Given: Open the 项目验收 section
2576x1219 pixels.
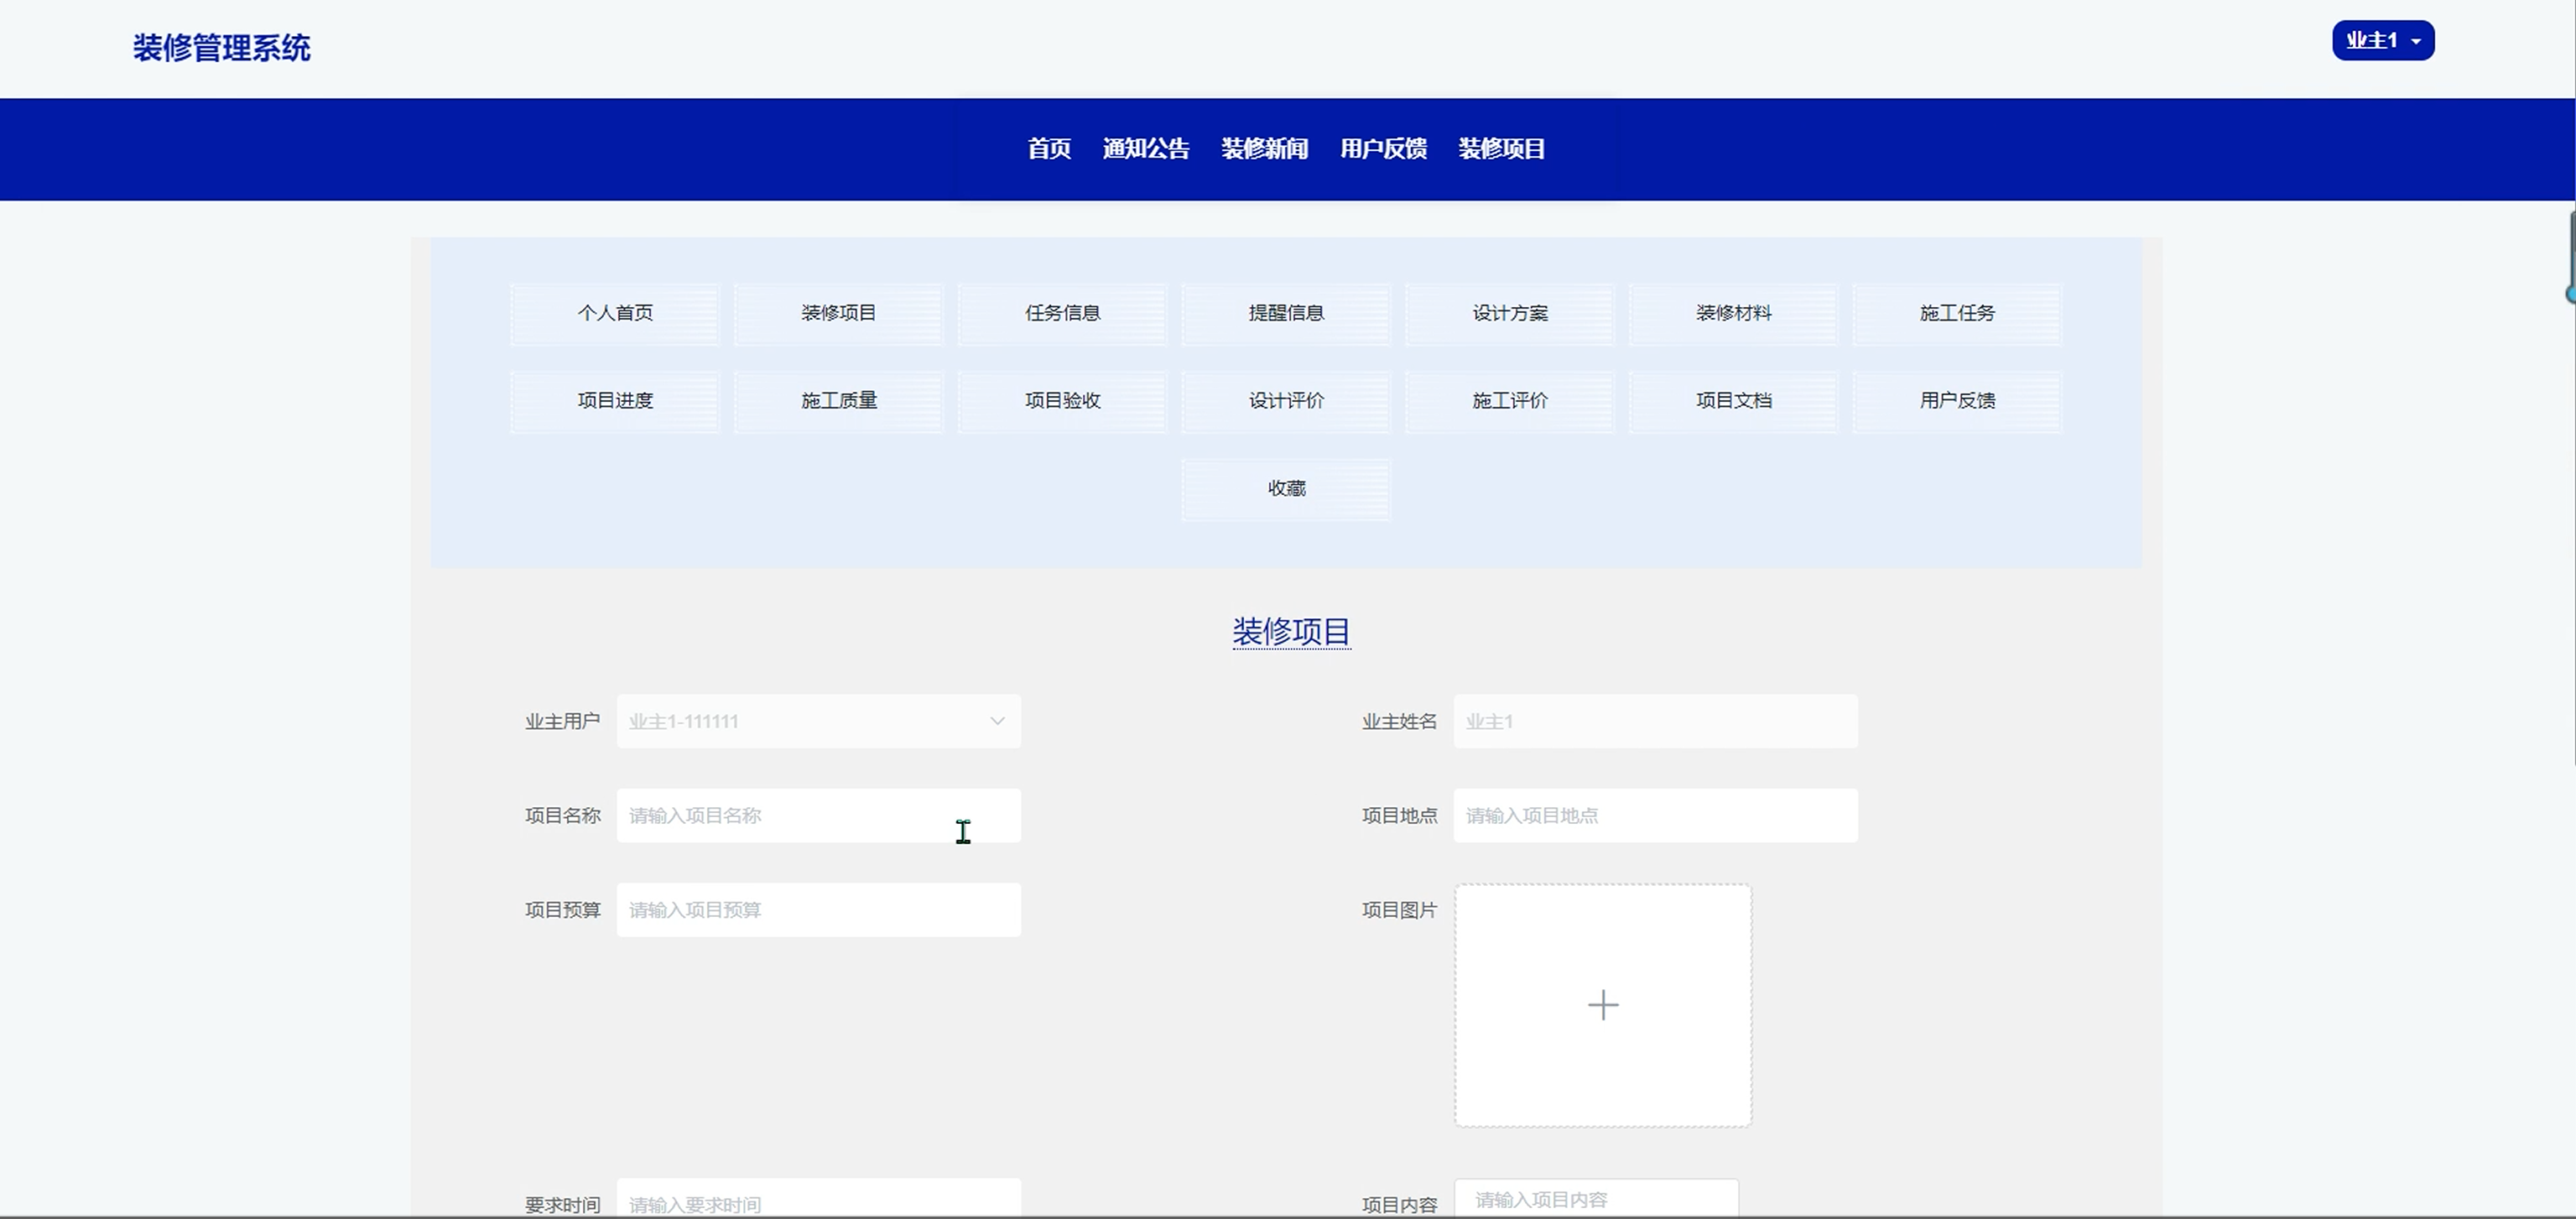Looking at the screenshot, I should (1062, 400).
